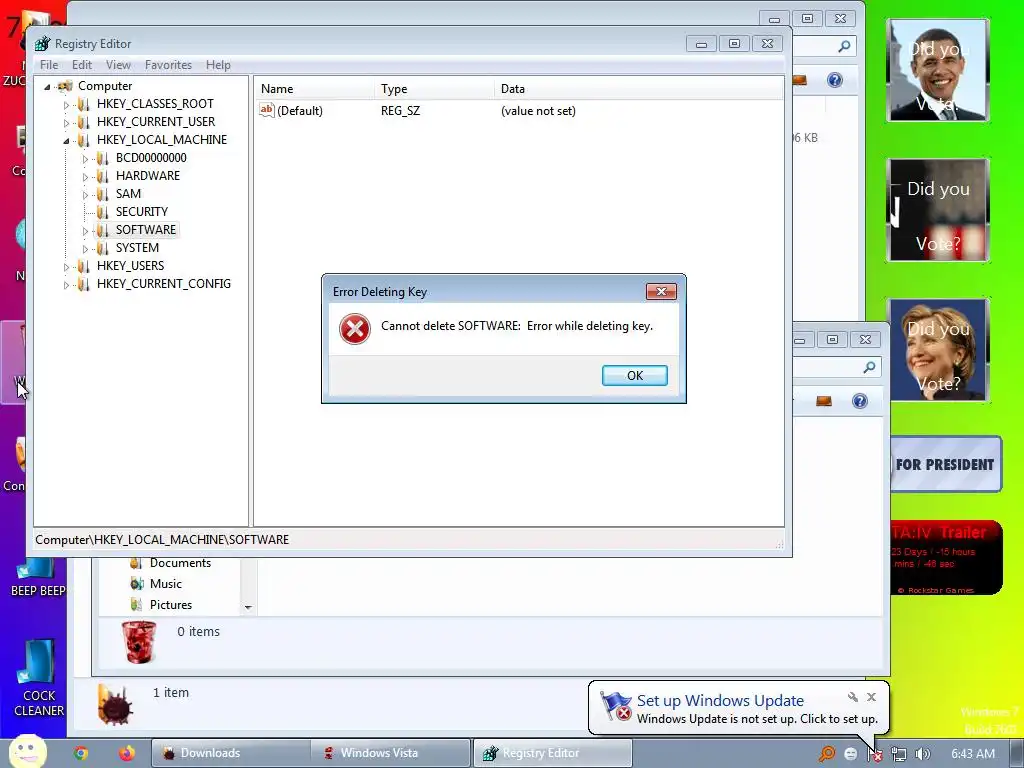Viewport: 1024px width, 768px height.
Task: Expand the SAM key
Action: 85,195
